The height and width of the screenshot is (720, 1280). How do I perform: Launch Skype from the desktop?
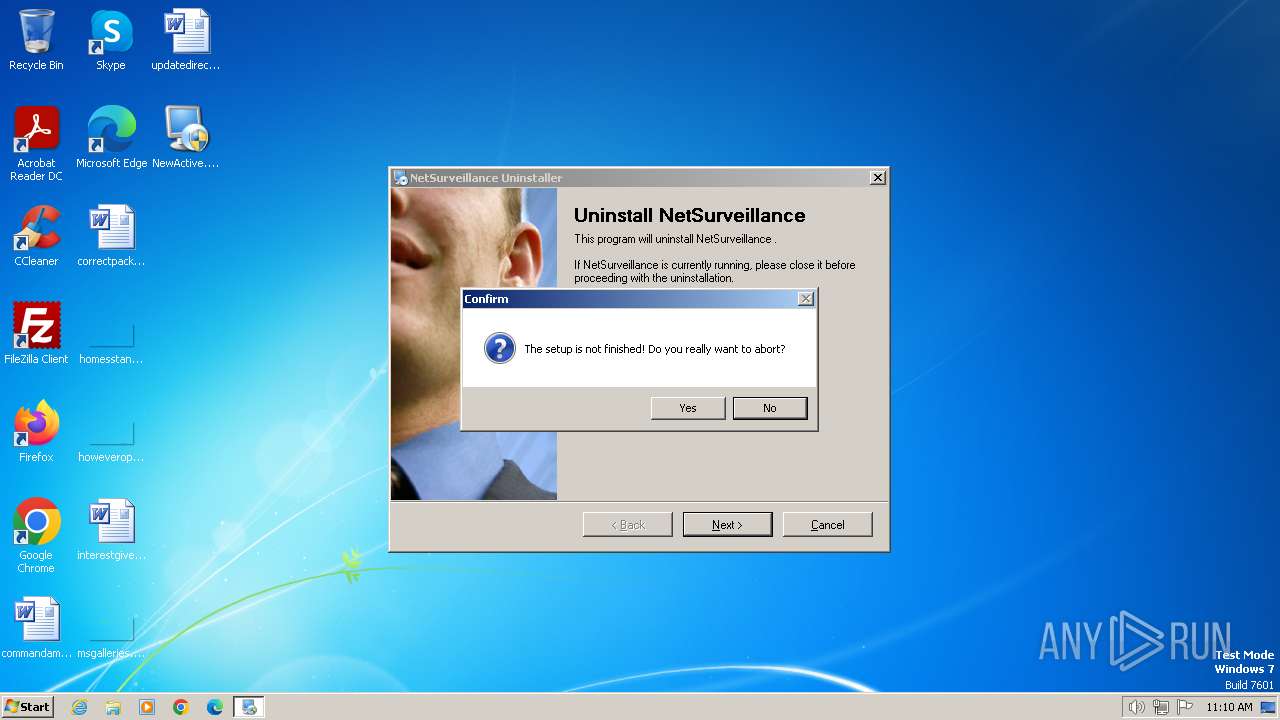point(111,40)
